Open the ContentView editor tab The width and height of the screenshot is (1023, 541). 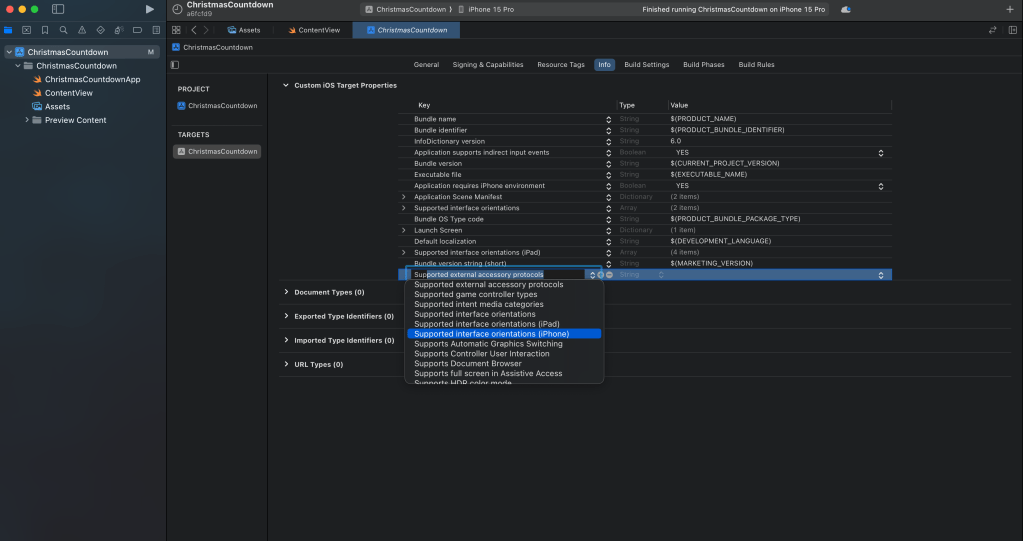pyautogui.click(x=316, y=30)
